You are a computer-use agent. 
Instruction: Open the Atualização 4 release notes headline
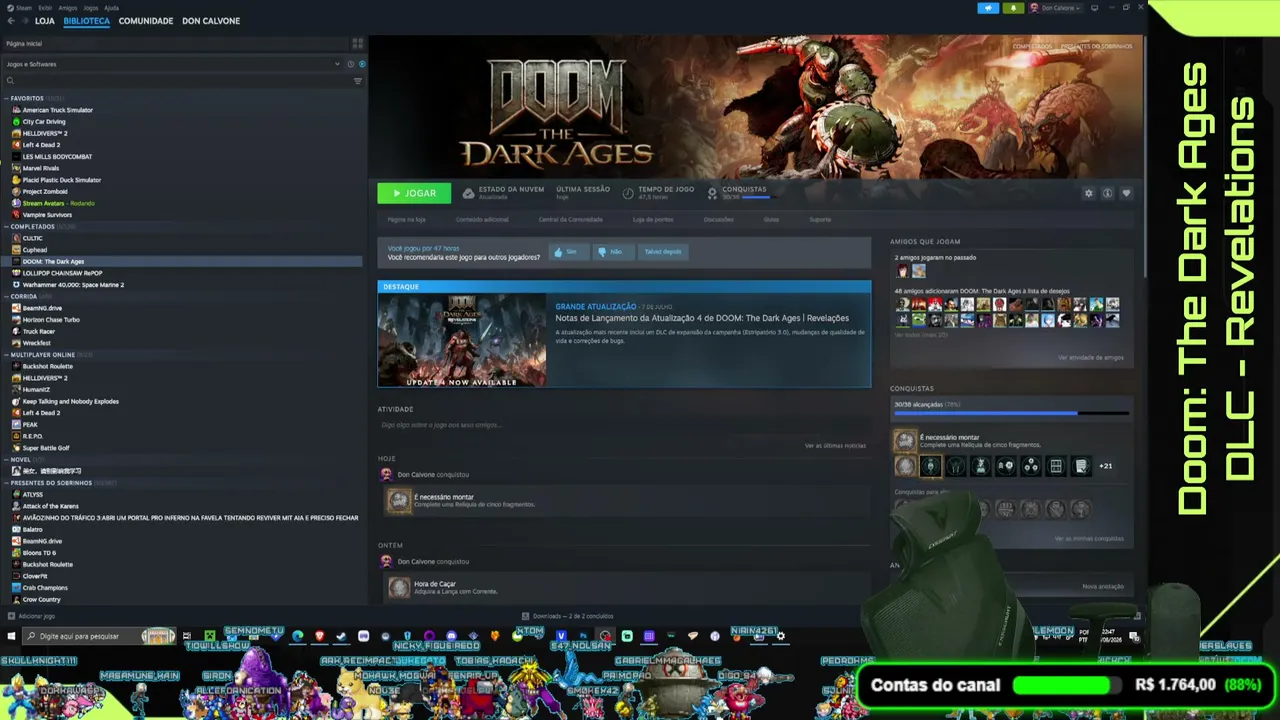click(x=702, y=318)
